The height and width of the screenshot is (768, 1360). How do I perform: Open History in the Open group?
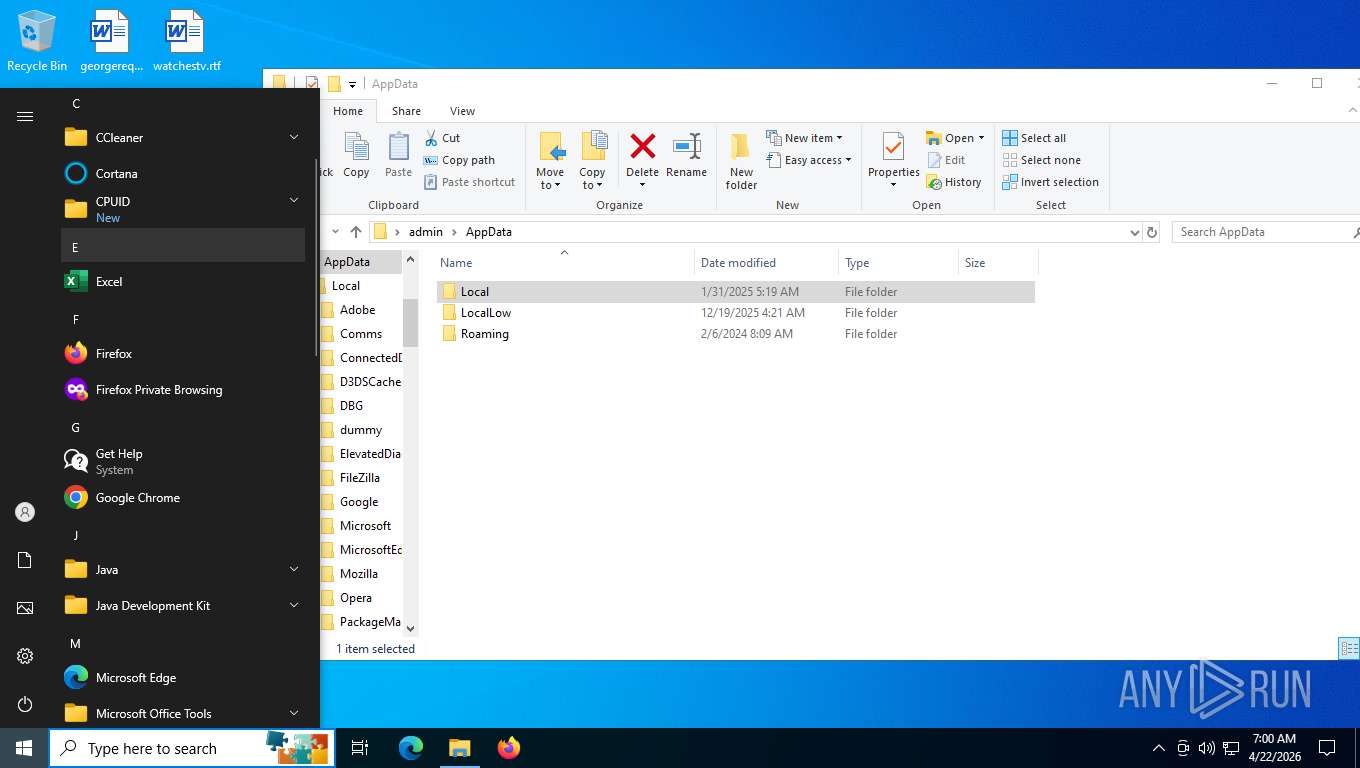click(954, 182)
